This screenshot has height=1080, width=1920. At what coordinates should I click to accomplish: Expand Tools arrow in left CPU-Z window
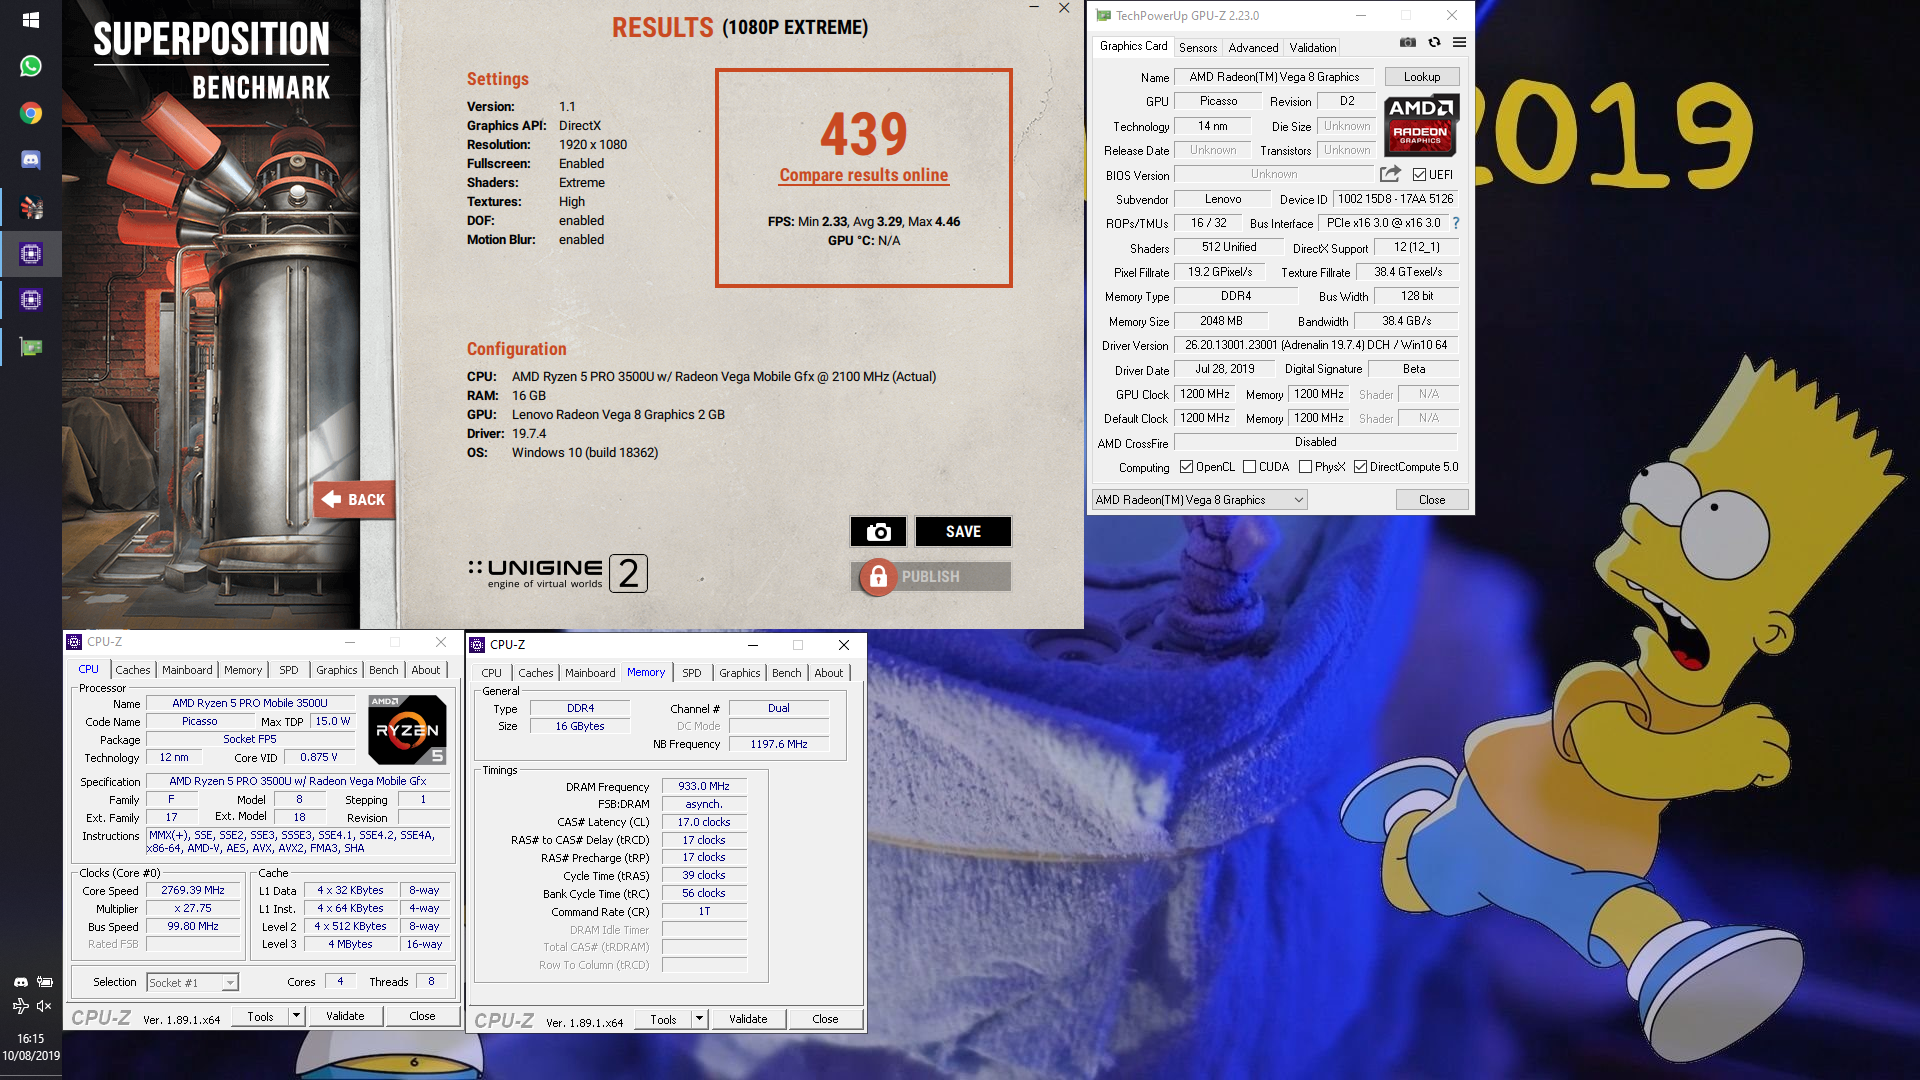coord(296,1016)
